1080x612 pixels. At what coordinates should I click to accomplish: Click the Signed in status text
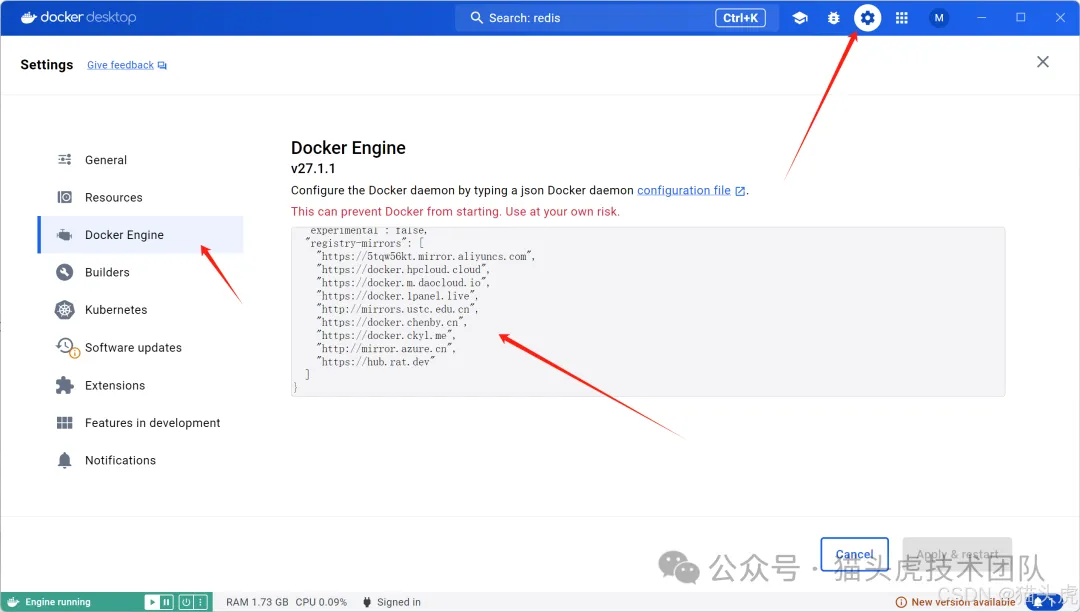pyautogui.click(x=399, y=602)
